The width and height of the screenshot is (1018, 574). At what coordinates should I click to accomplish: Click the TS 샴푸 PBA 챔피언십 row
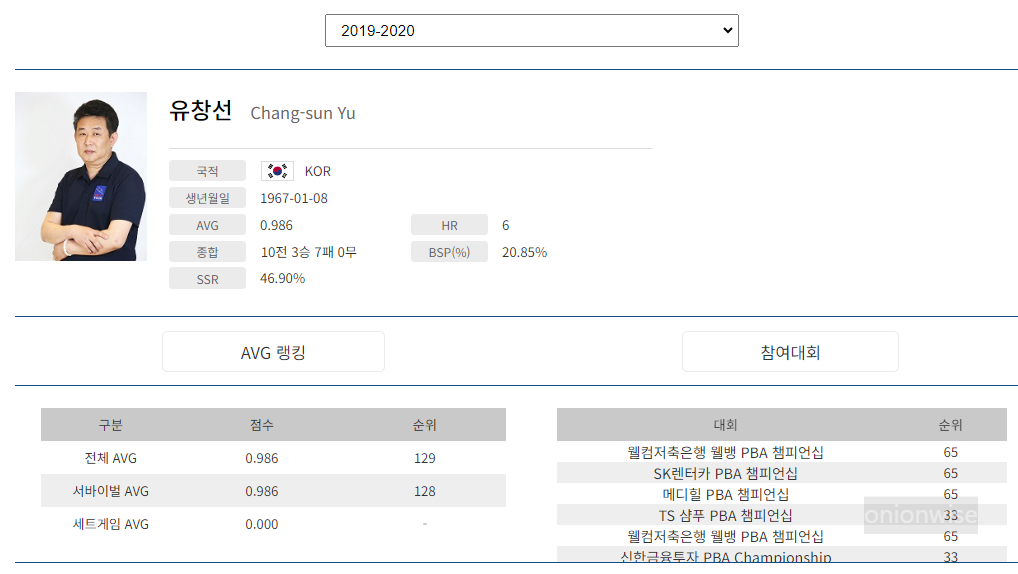tap(782, 516)
